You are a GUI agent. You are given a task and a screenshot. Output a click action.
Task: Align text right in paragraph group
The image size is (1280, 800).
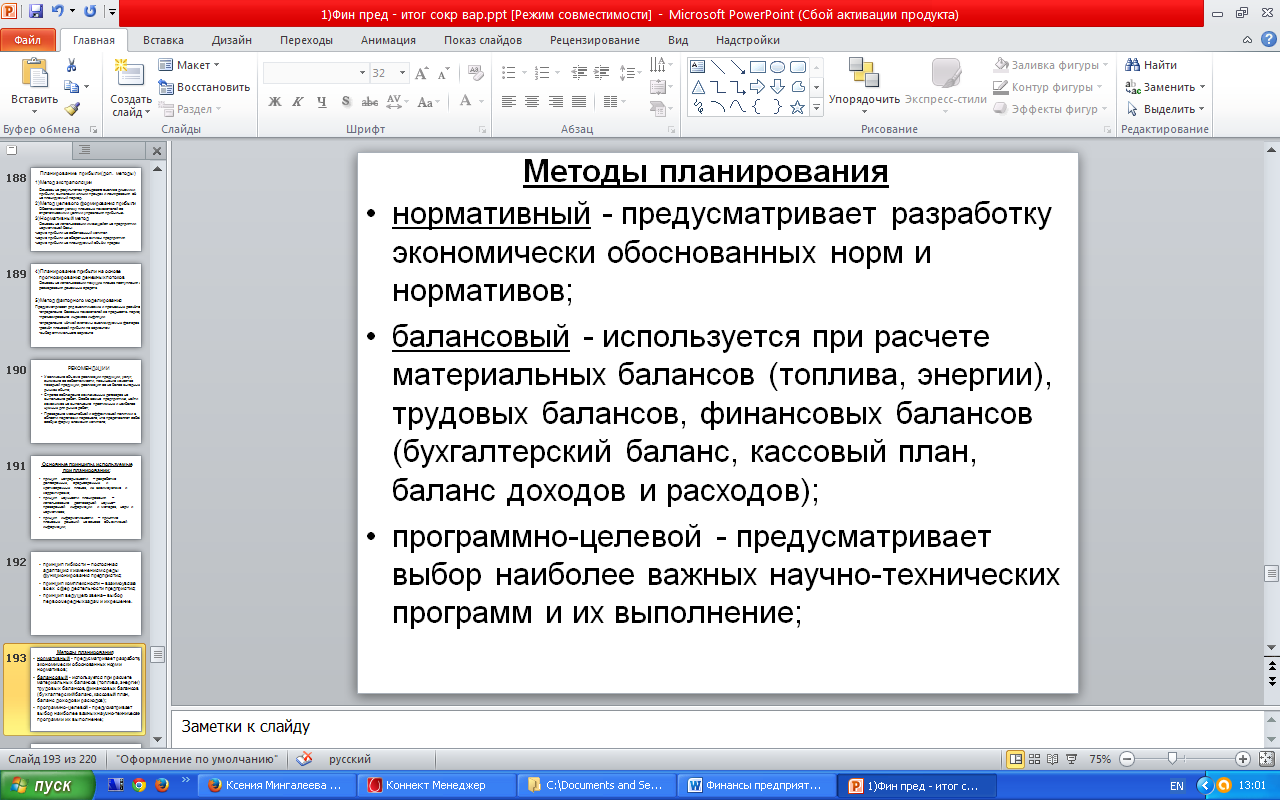(555, 102)
